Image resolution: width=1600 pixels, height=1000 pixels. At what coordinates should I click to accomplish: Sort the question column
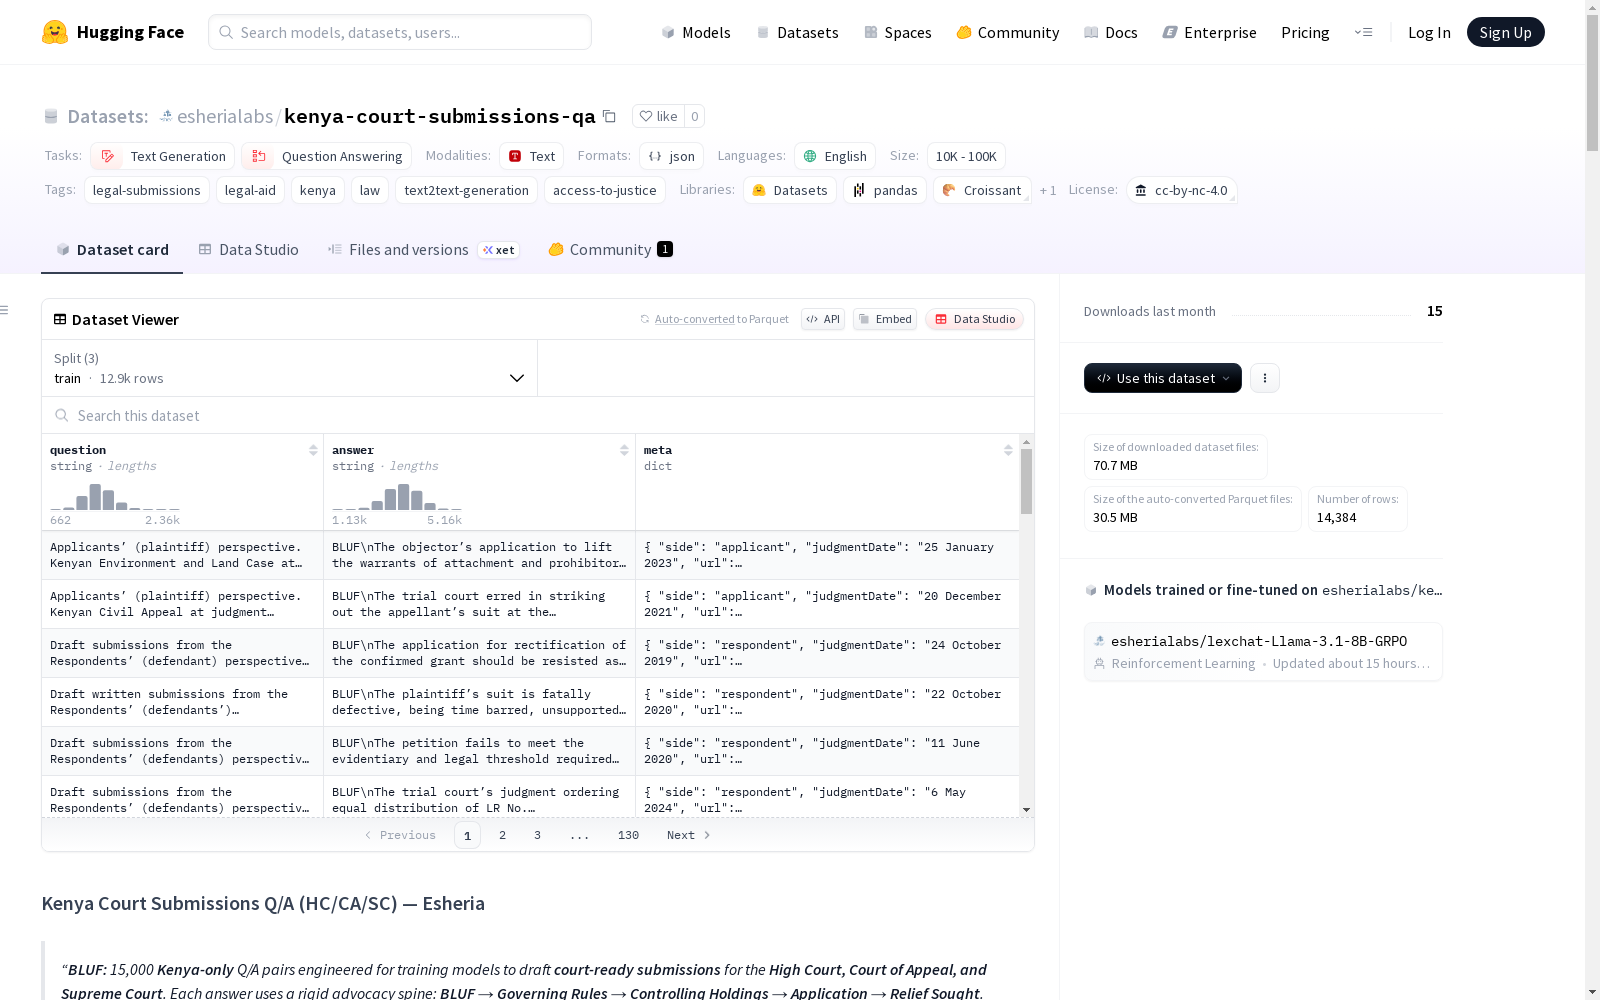click(313, 450)
